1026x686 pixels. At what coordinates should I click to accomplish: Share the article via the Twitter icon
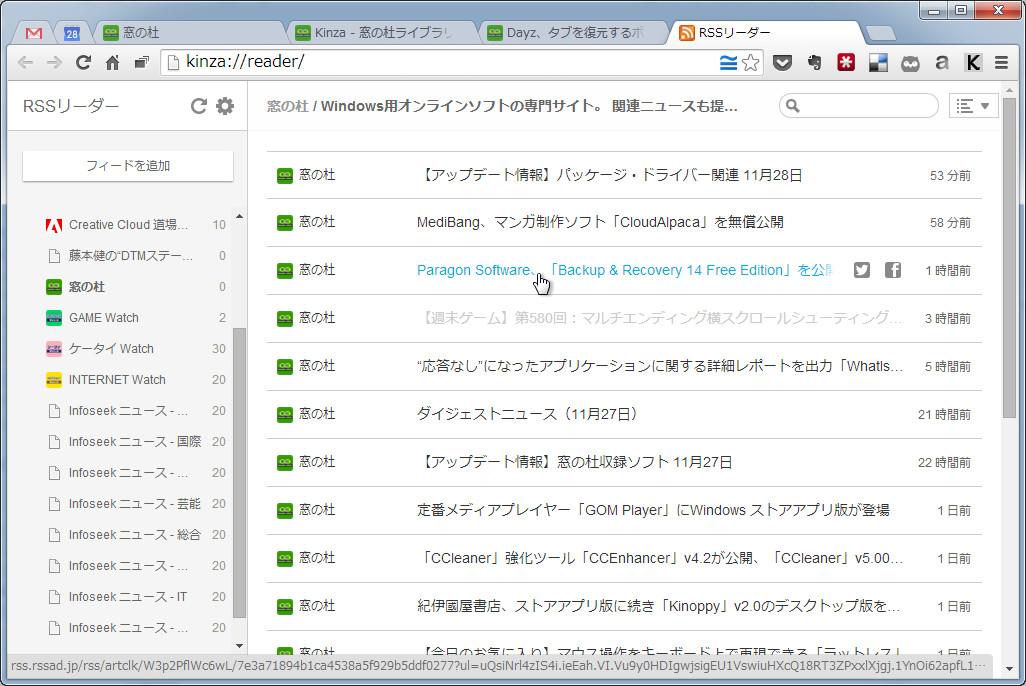861,270
